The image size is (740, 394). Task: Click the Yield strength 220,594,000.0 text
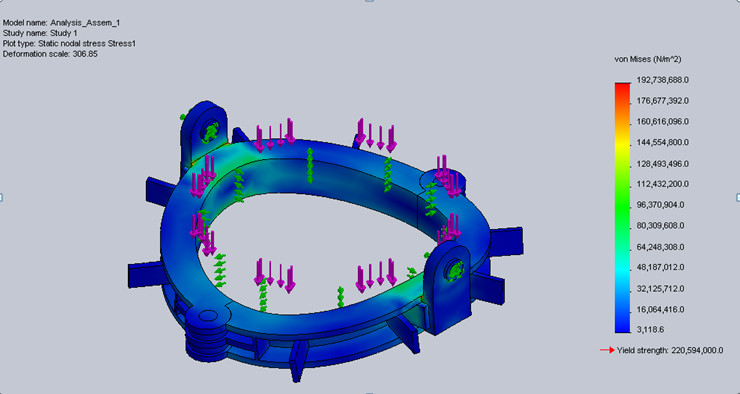[670, 351]
